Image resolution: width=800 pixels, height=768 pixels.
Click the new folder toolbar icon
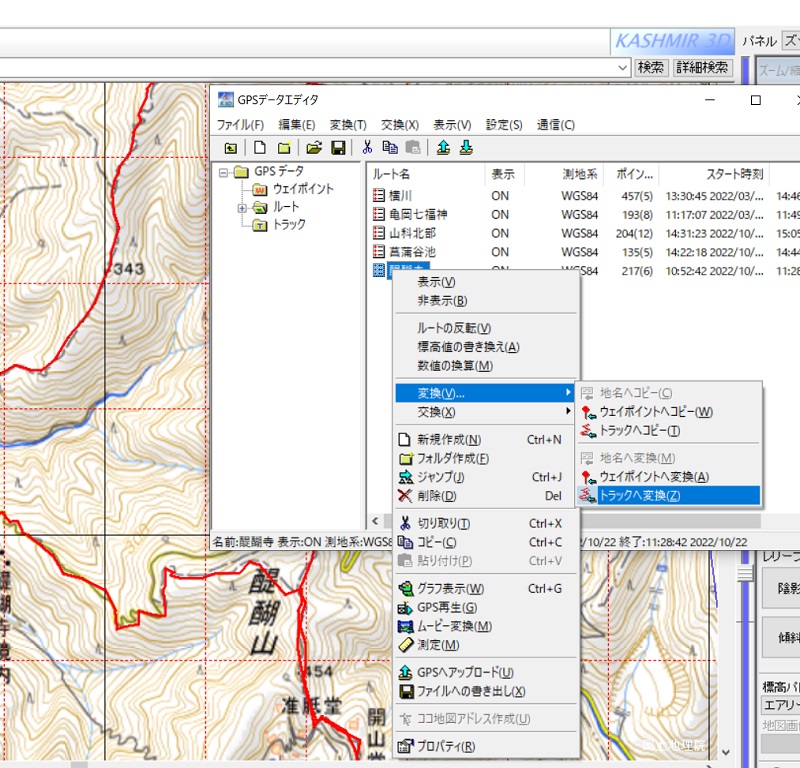tap(284, 148)
